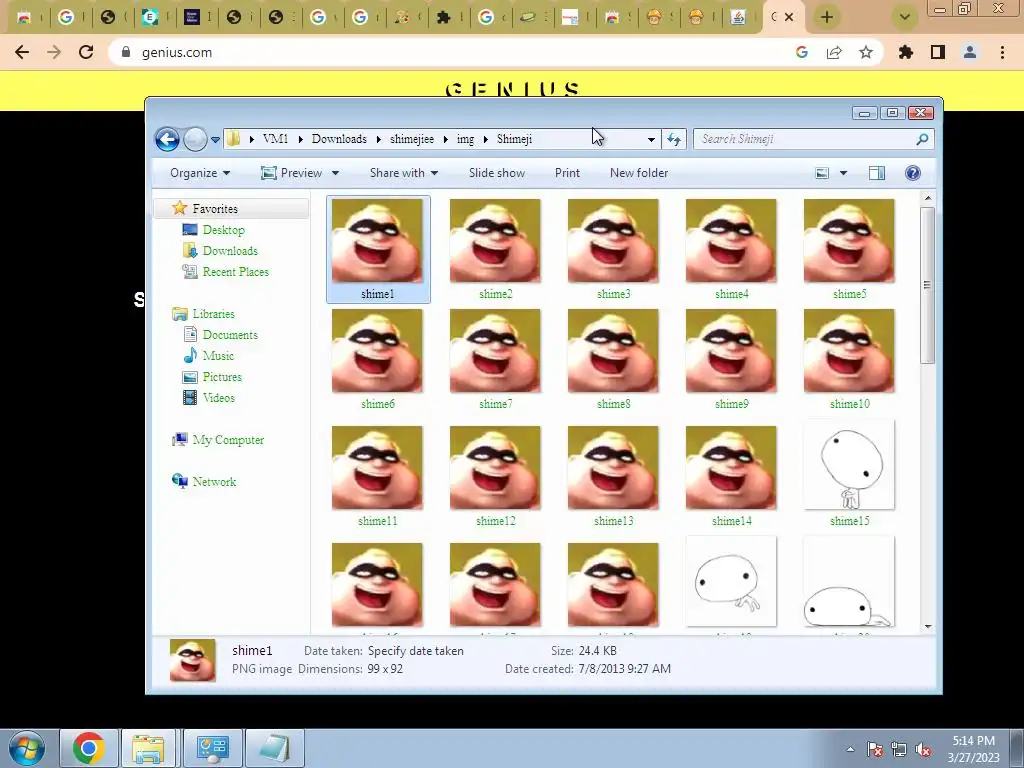Click the Chrome icon on the taskbar
The height and width of the screenshot is (768, 1024).
[x=89, y=748]
